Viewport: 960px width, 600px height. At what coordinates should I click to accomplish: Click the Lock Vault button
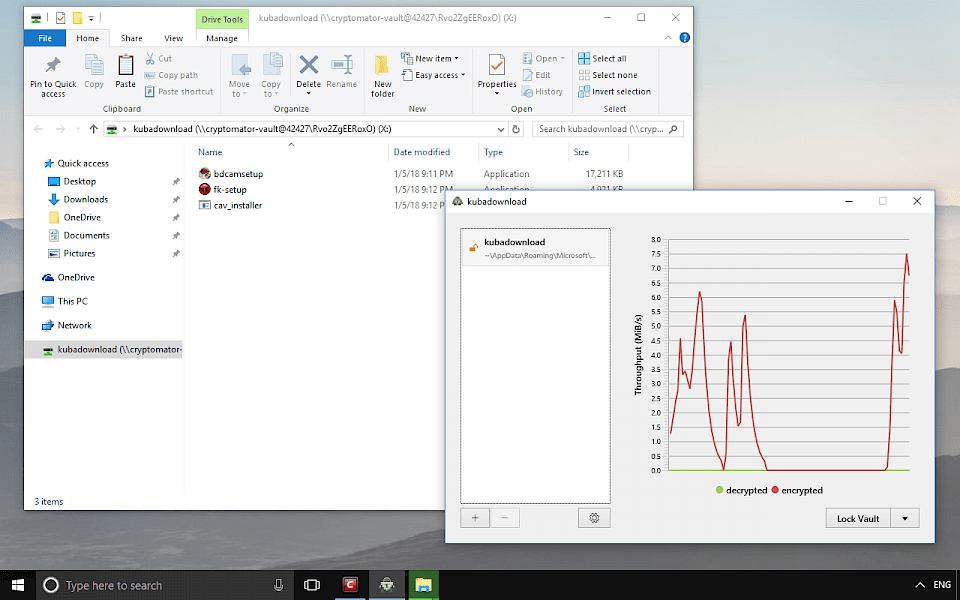(x=858, y=518)
